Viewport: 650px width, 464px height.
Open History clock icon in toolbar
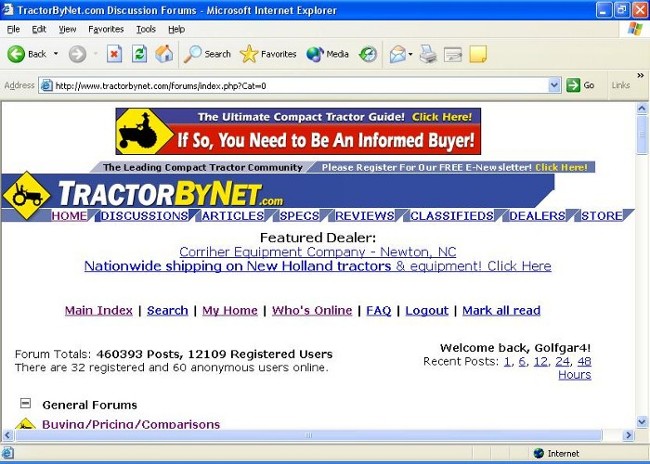point(368,54)
